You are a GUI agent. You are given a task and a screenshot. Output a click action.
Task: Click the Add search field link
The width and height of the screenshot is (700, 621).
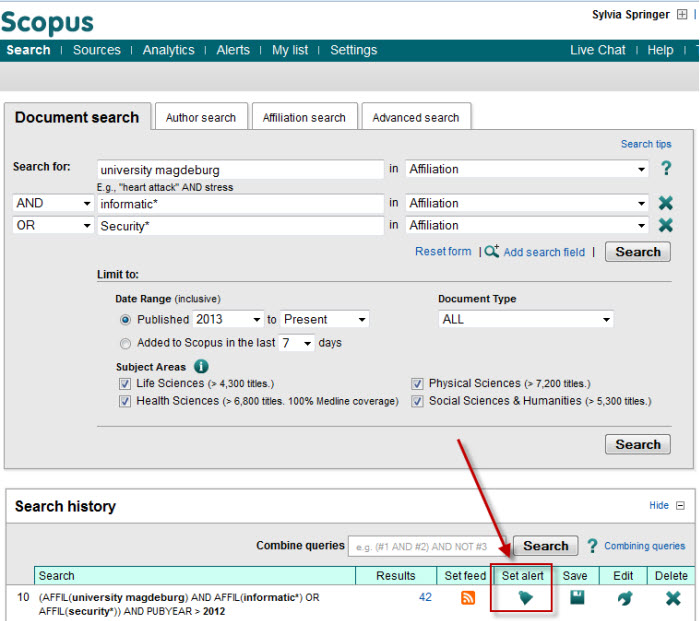(x=544, y=252)
